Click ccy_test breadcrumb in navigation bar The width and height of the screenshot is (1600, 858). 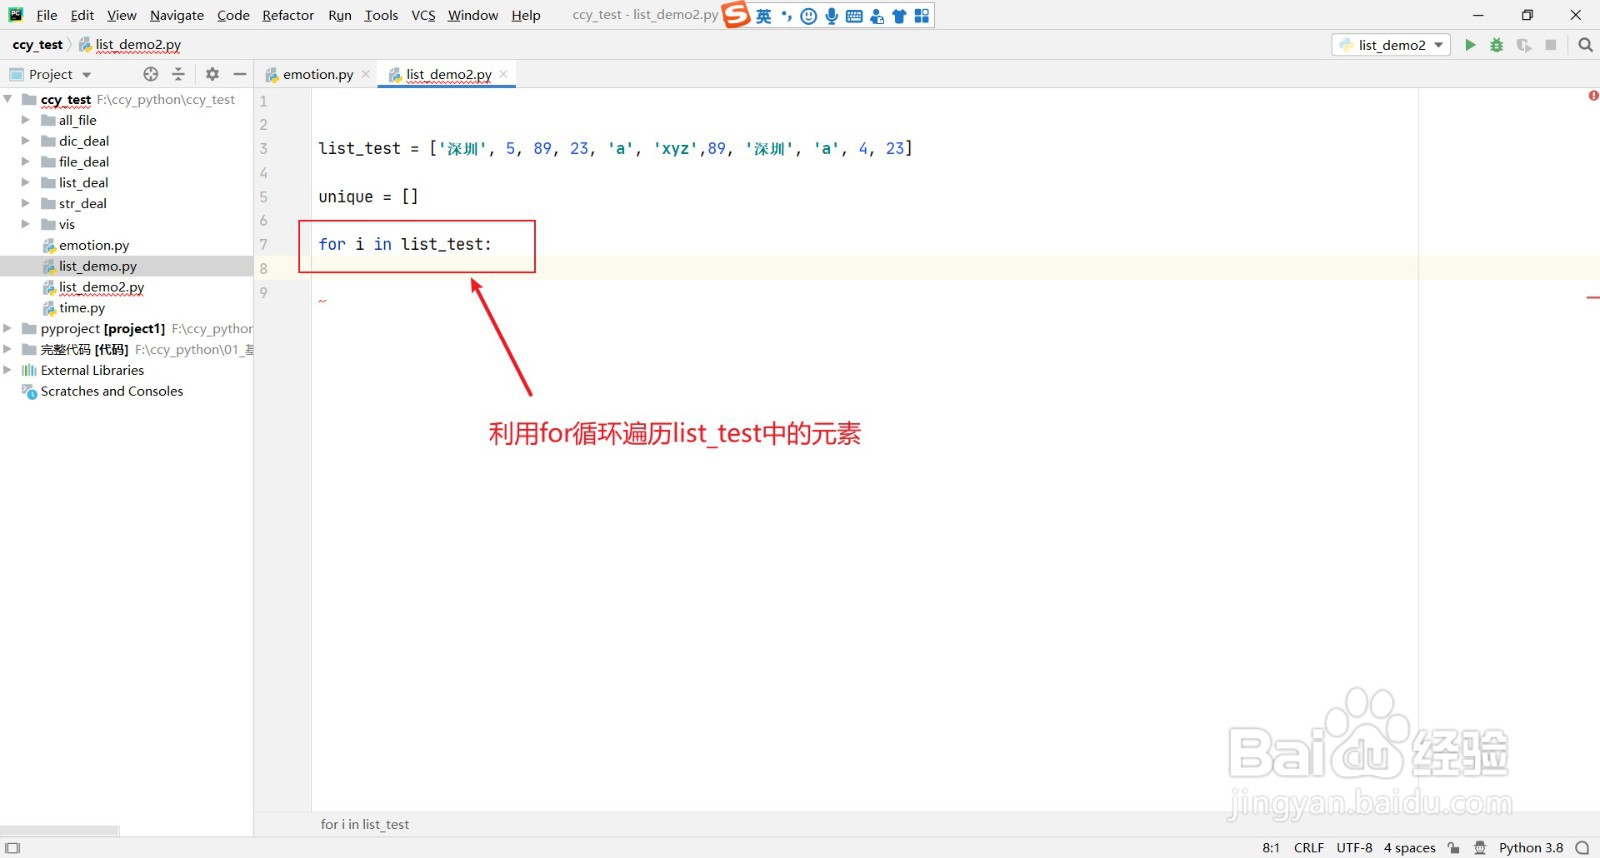tap(37, 45)
